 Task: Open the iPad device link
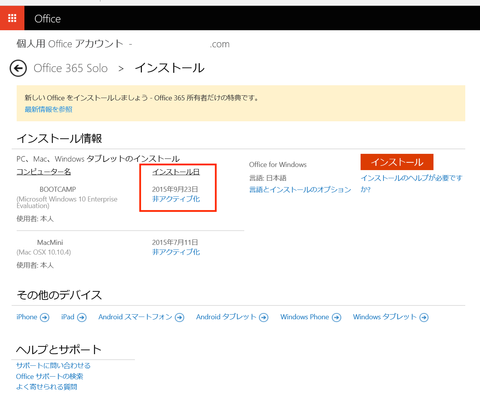tap(68, 317)
